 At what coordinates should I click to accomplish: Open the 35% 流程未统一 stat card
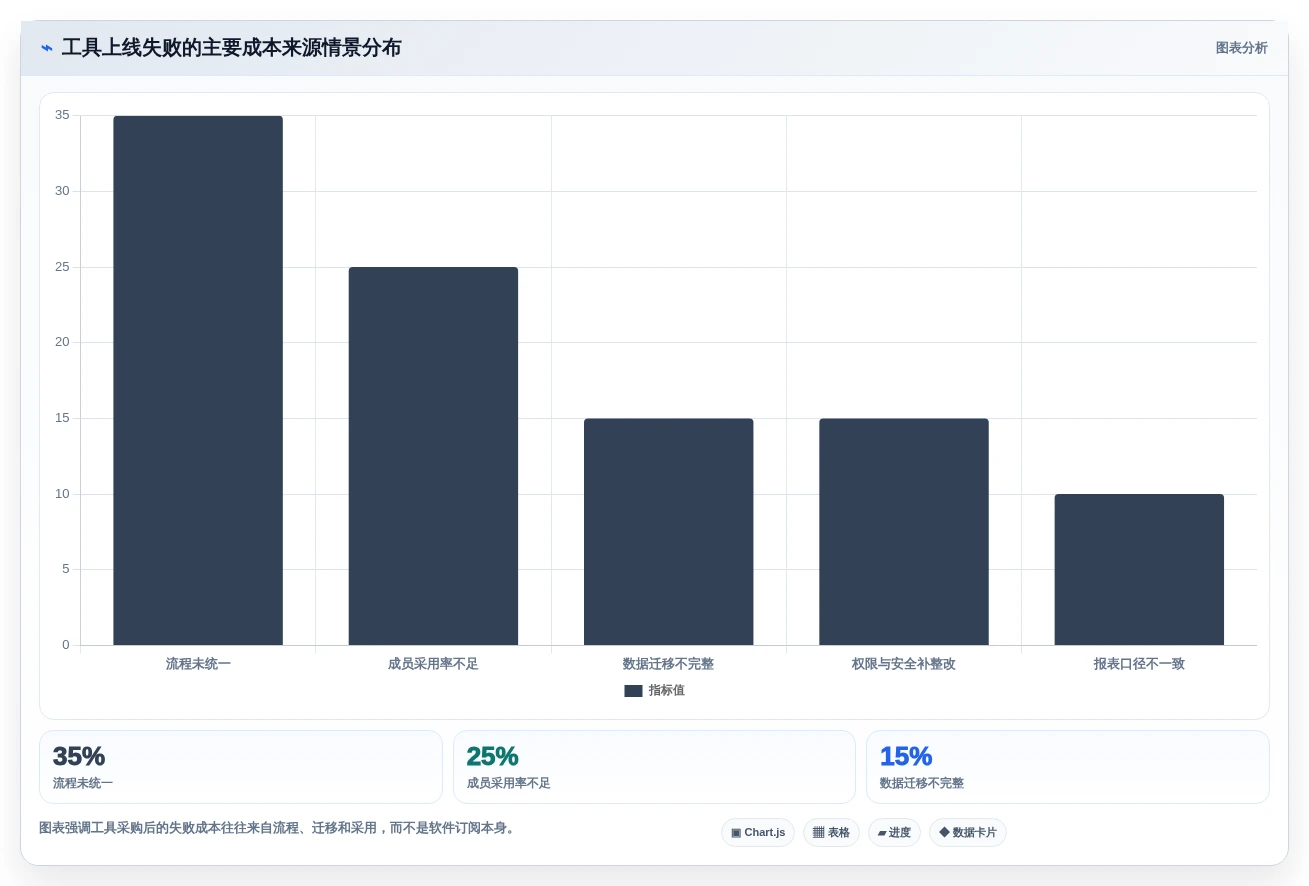(241, 767)
